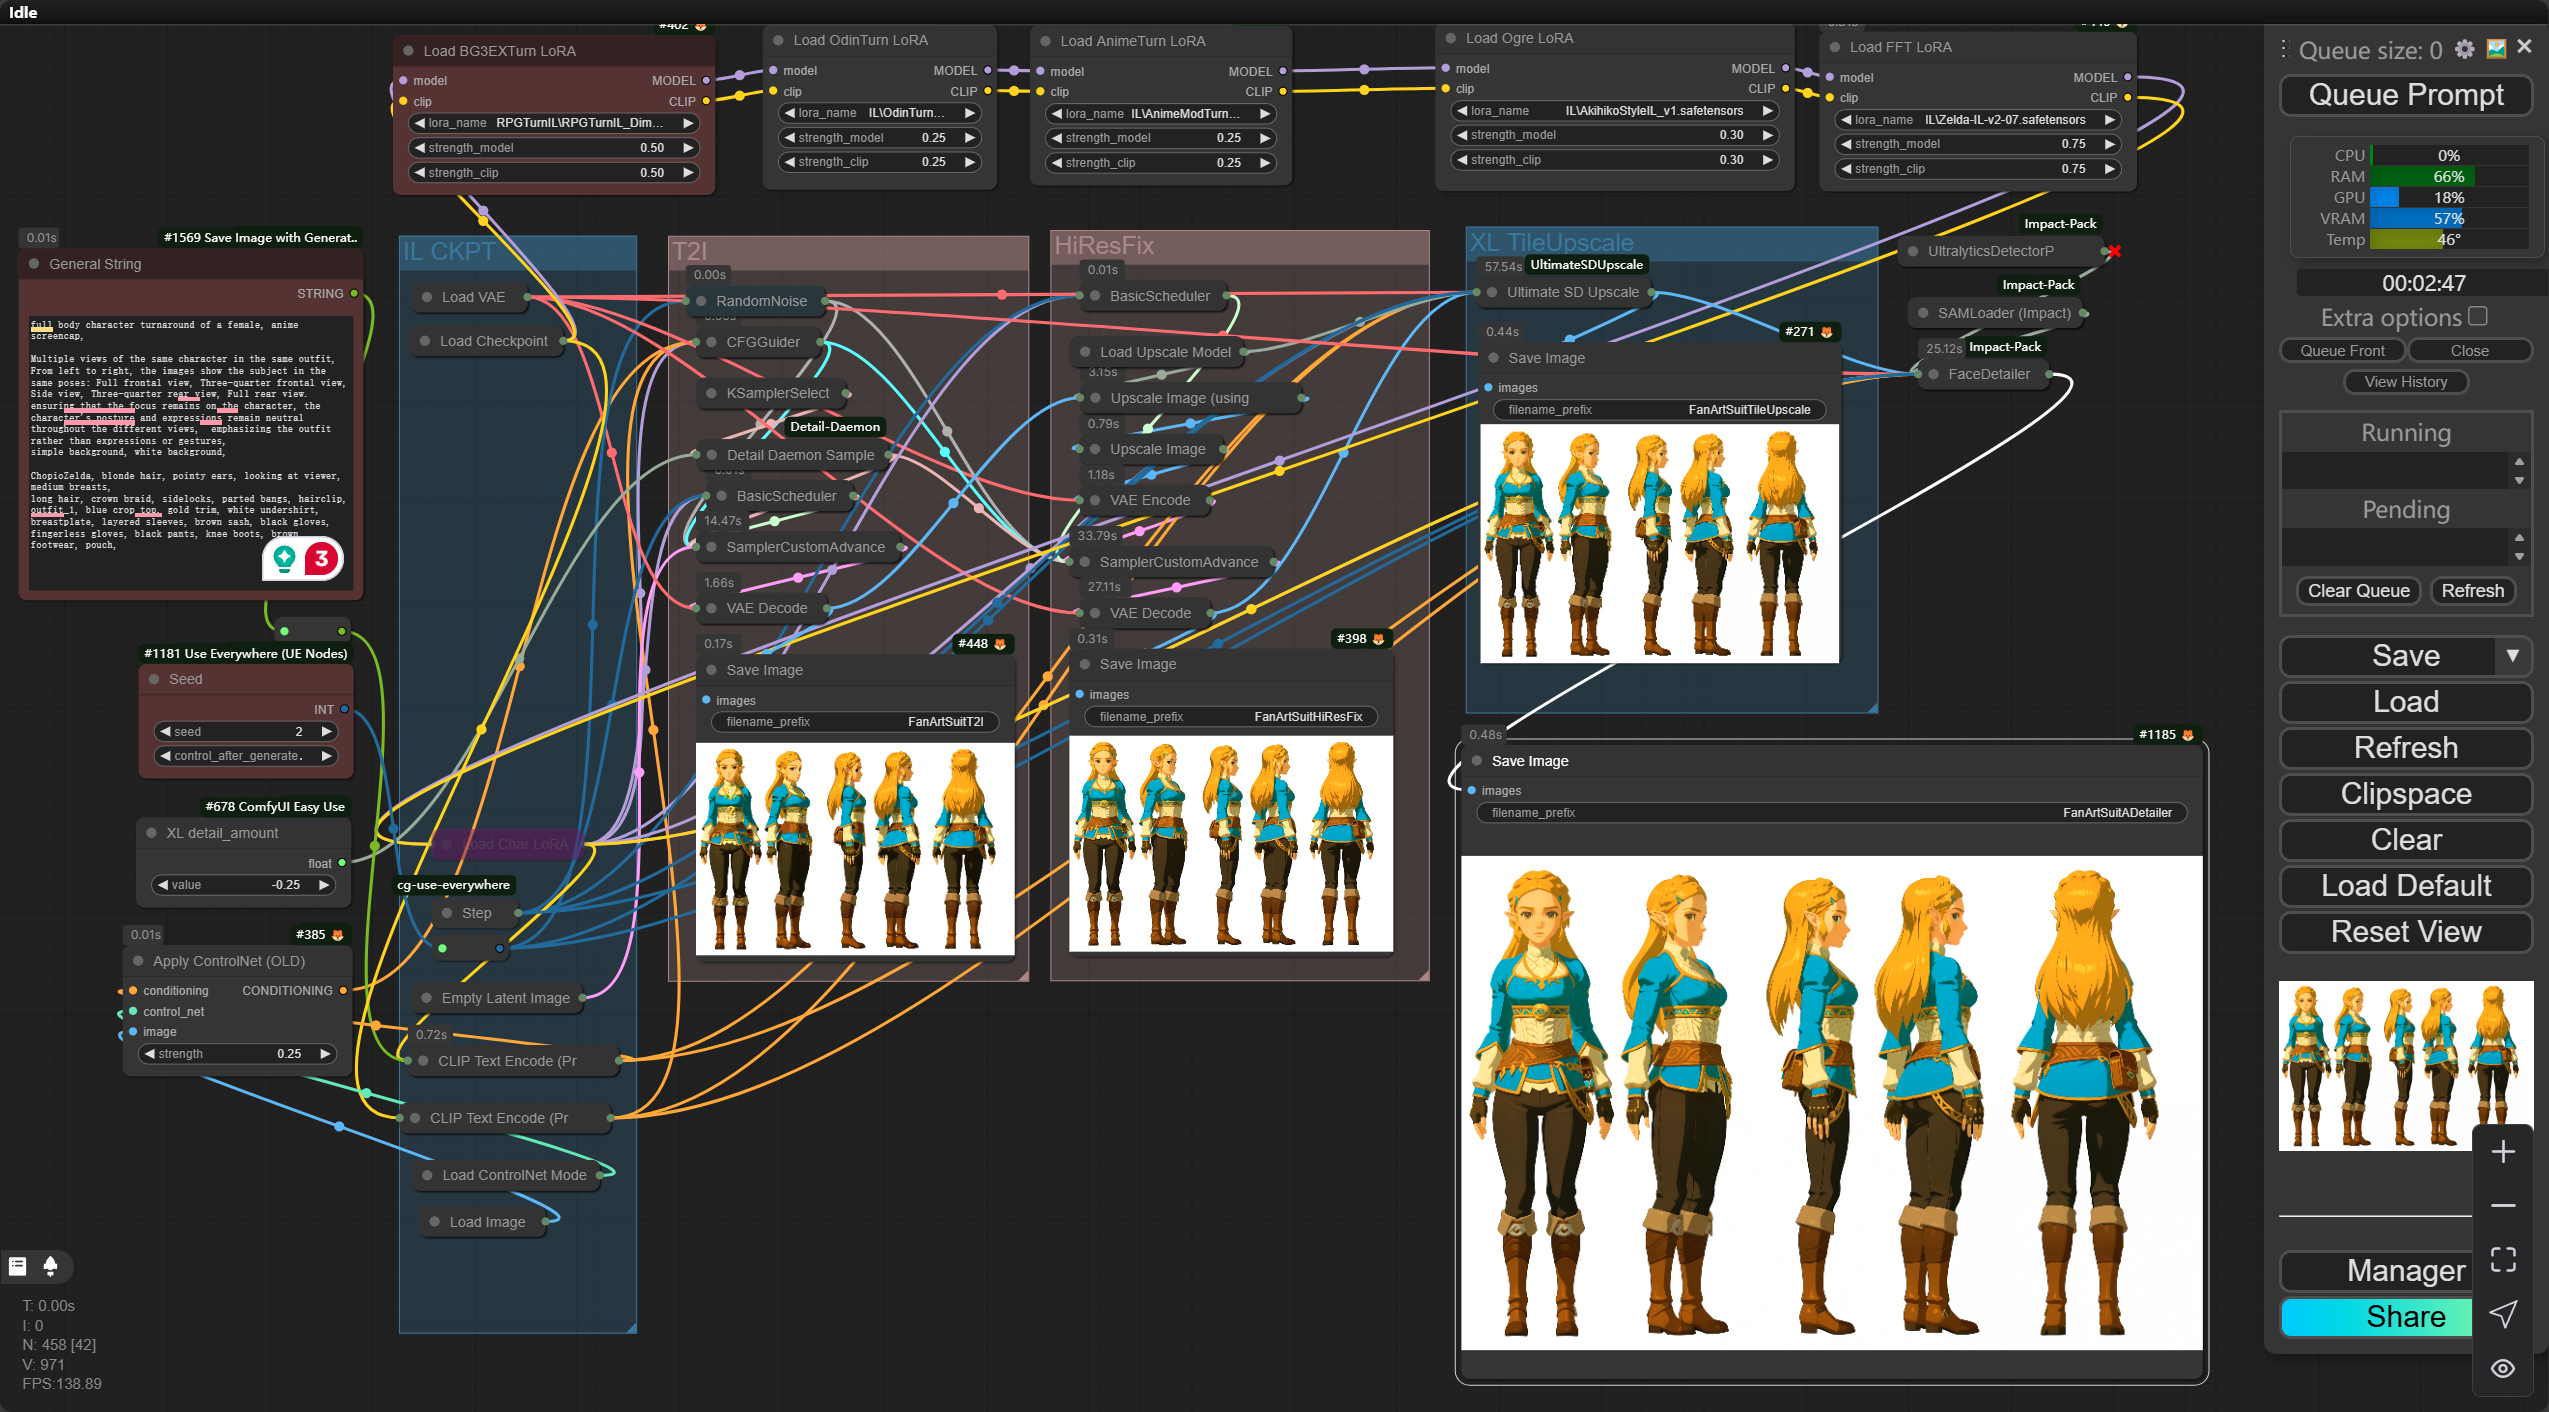Open the log panel icon beside bell

tap(18, 1266)
